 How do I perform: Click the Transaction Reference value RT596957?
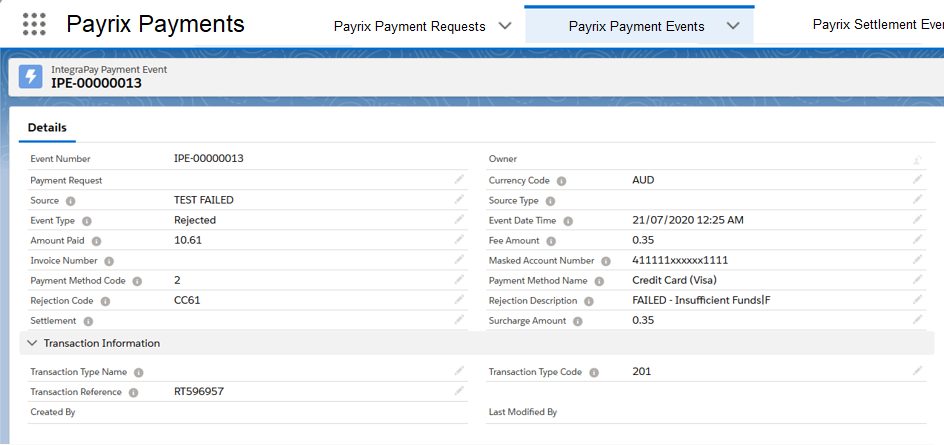tap(198, 392)
